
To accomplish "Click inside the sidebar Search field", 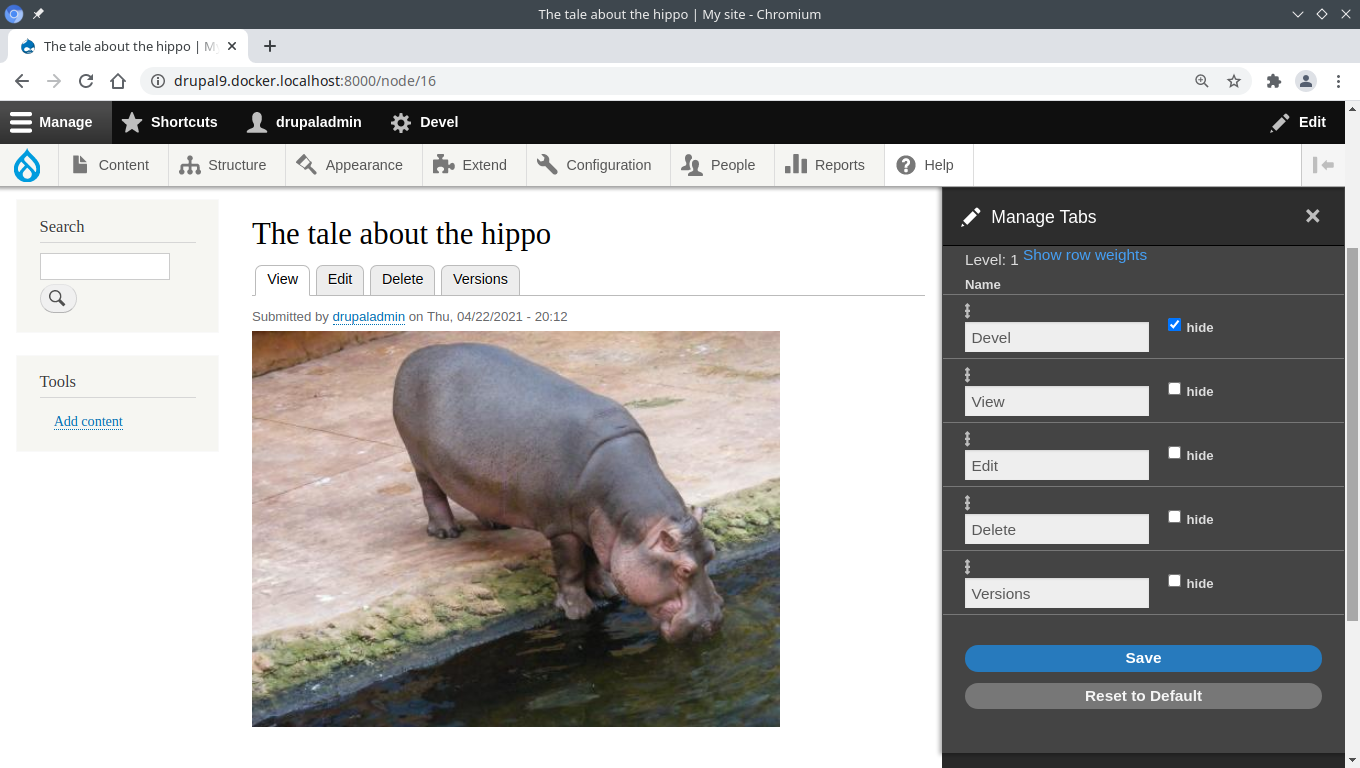I will (x=104, y=266).
